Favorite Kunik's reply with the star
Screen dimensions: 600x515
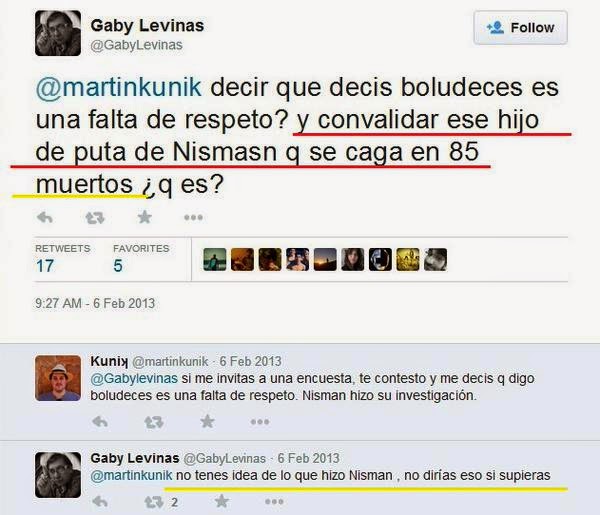[207, 421]
